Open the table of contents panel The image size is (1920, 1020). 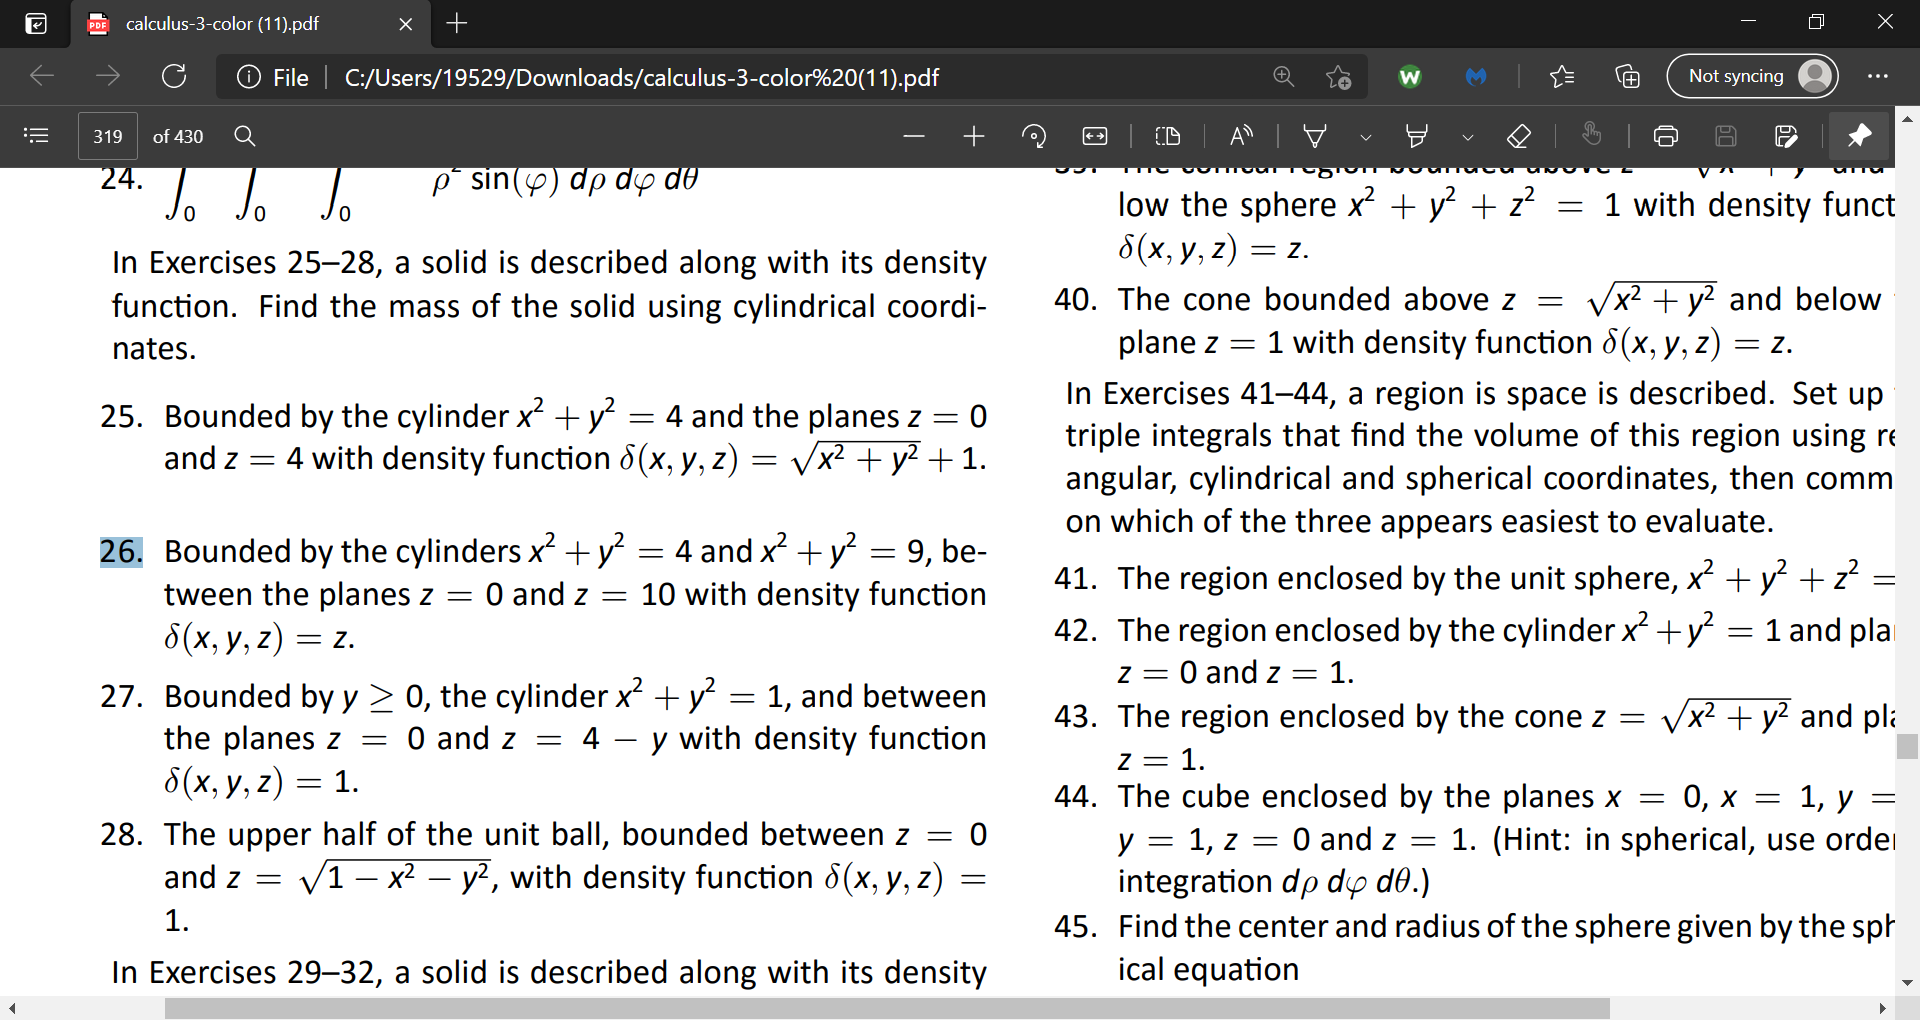coord(37,136)
